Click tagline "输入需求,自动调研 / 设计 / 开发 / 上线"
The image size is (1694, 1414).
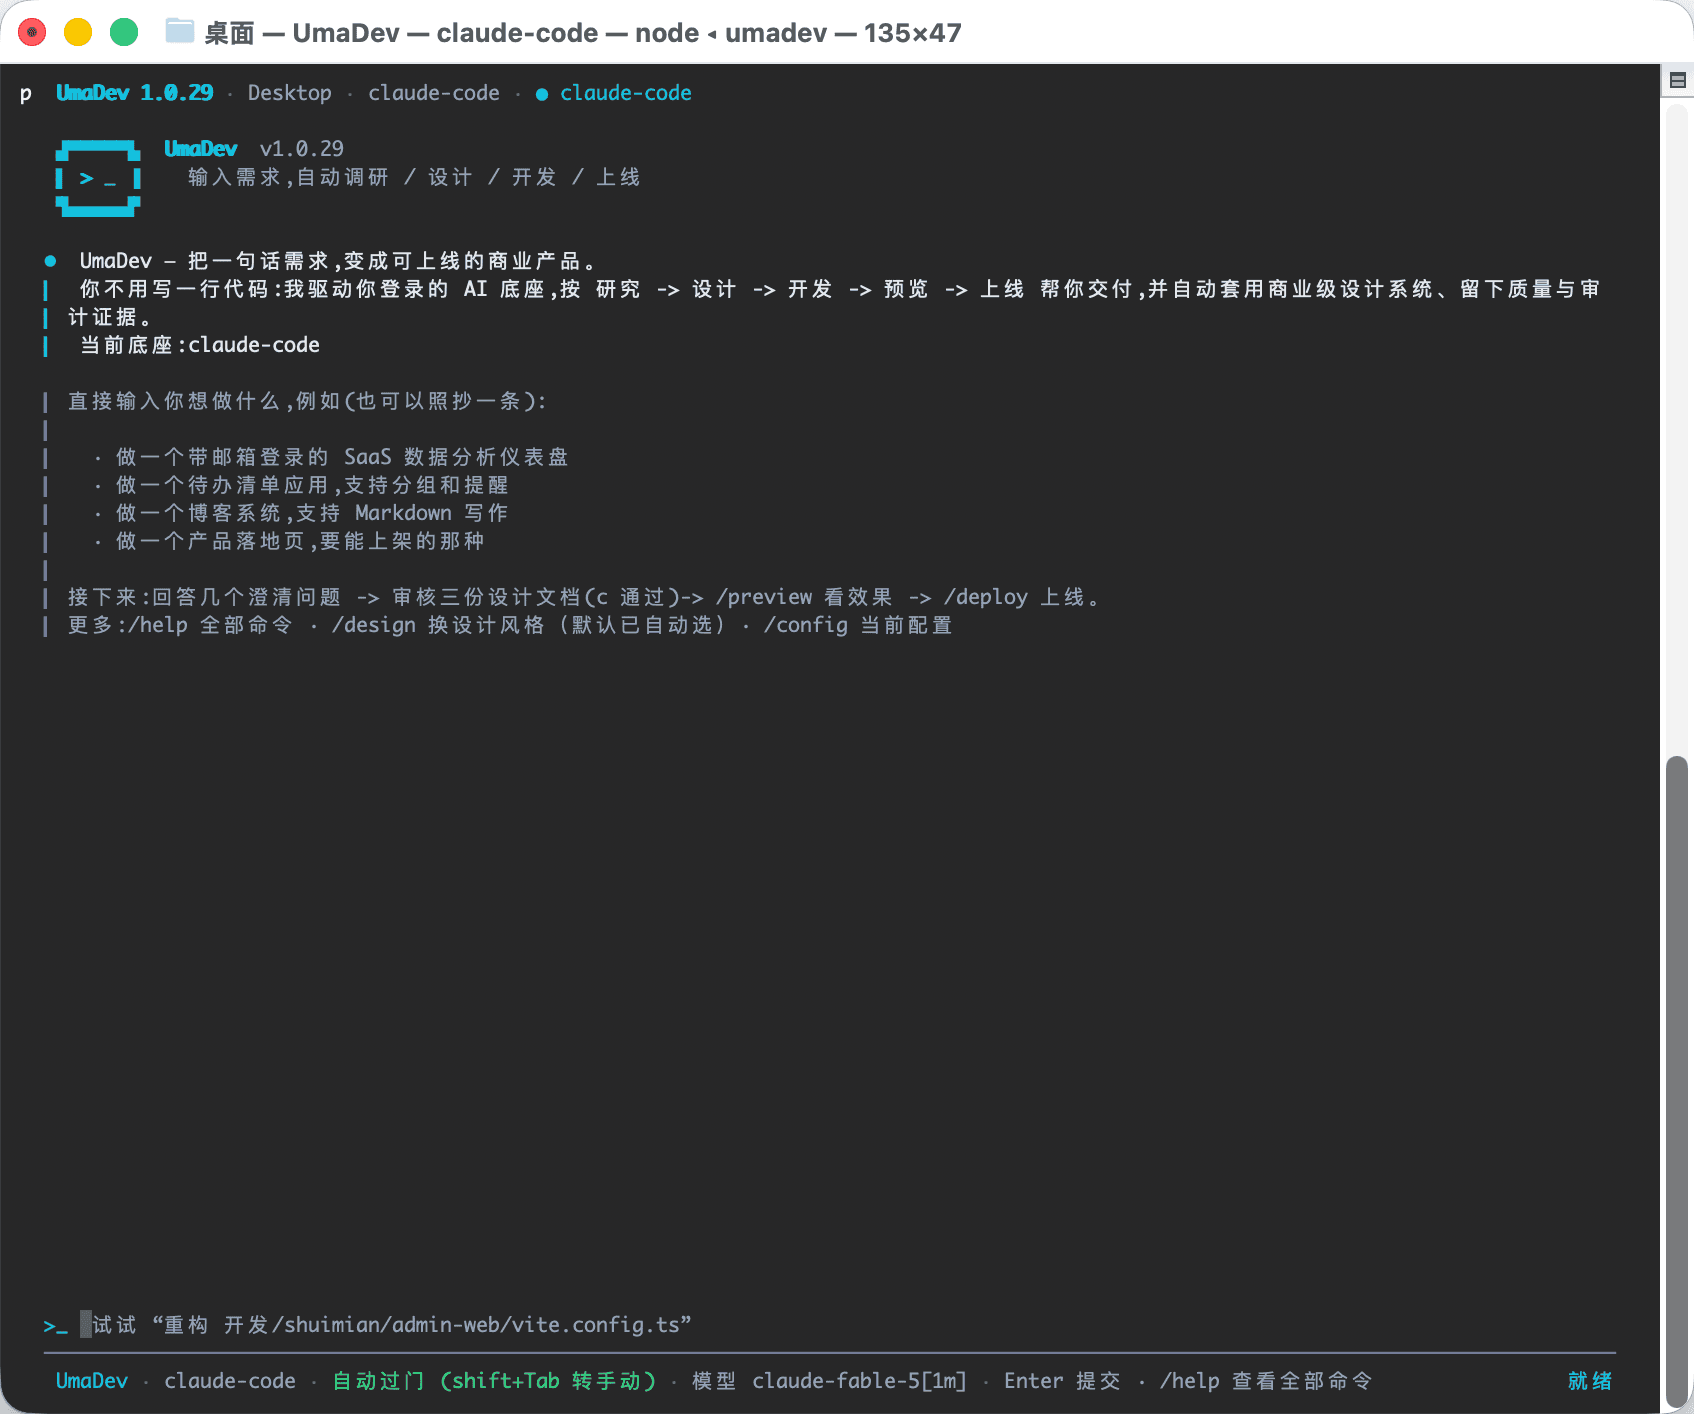pyautogui.click(x=414, y=177)
